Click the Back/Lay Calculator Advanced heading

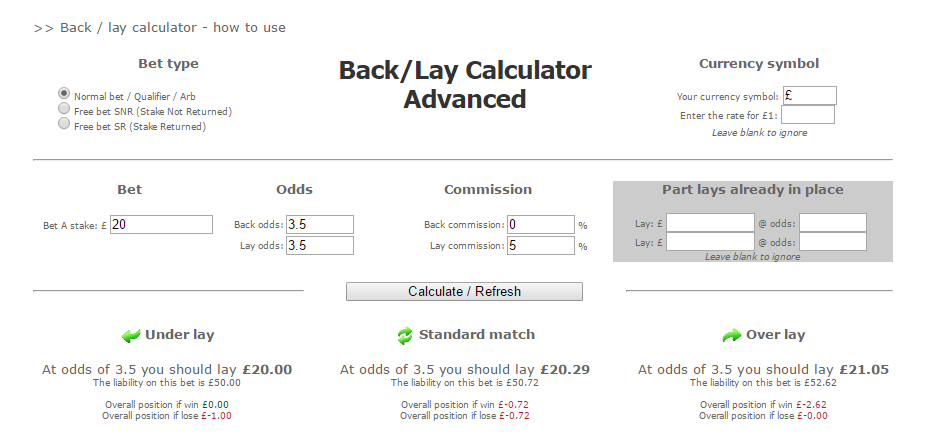(465, 85)
